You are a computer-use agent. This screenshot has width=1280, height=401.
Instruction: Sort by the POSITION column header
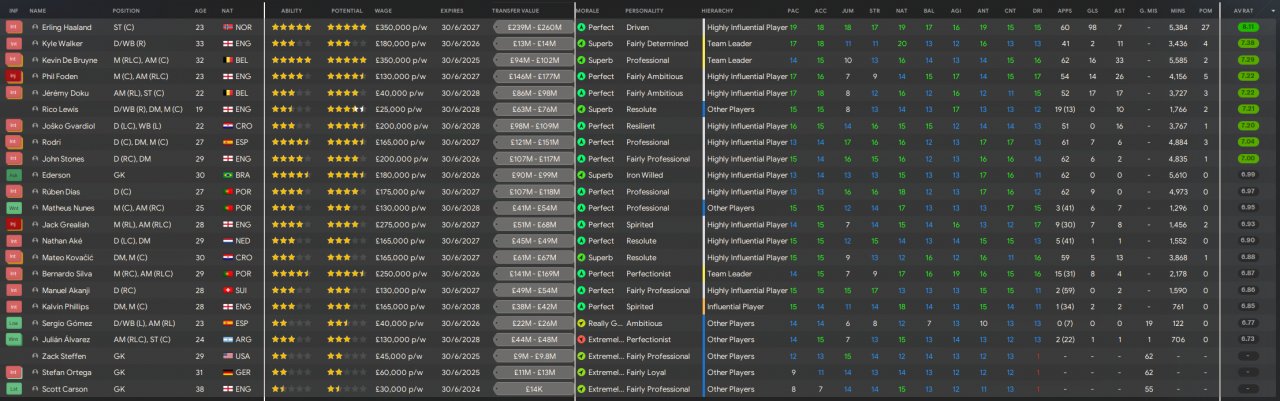[x=126, y=10]
